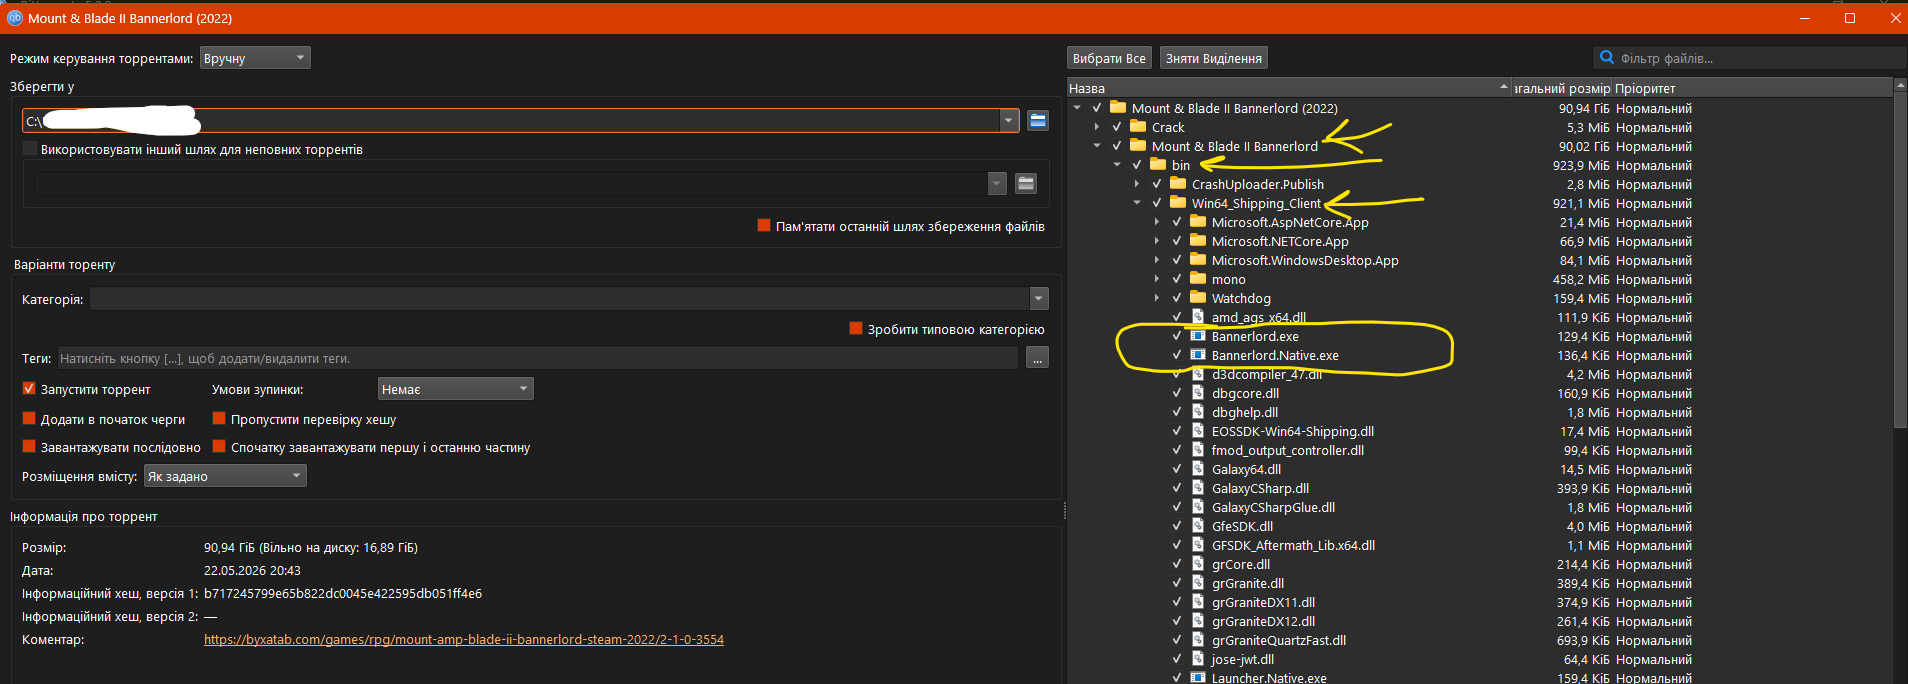
Task: Open the 'Категорія' dropdown
Action: (x=1039, y=298)
